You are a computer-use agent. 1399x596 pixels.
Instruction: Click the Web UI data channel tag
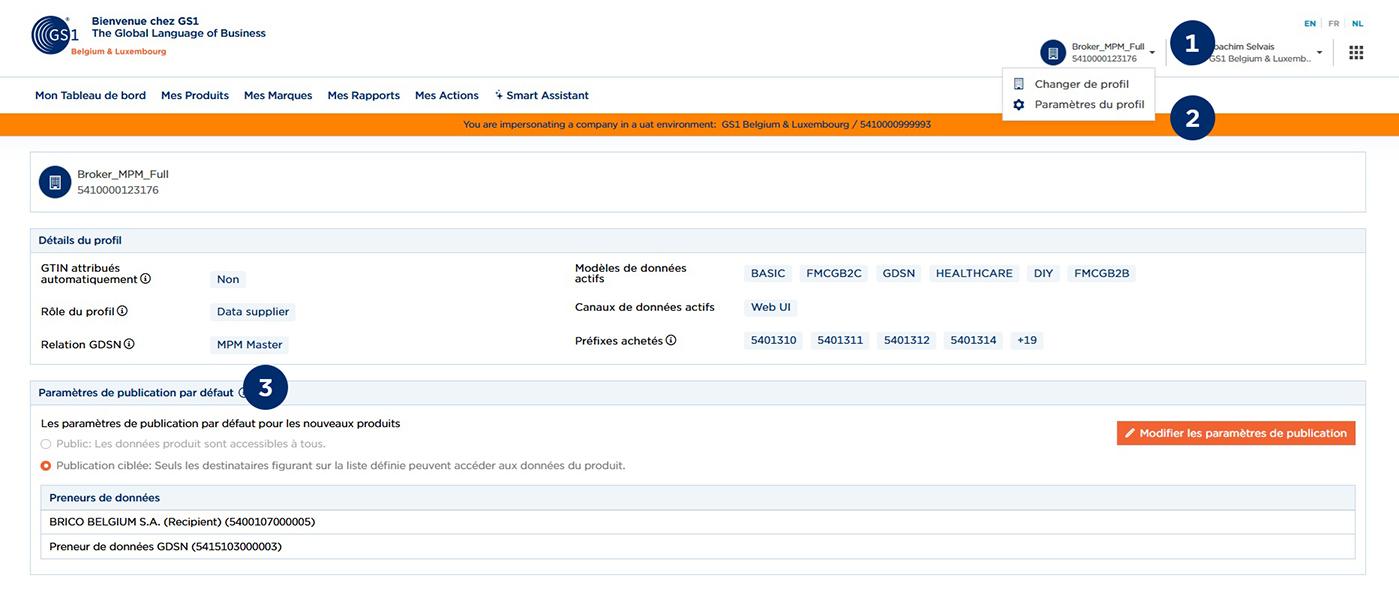[x=771, y=307]
